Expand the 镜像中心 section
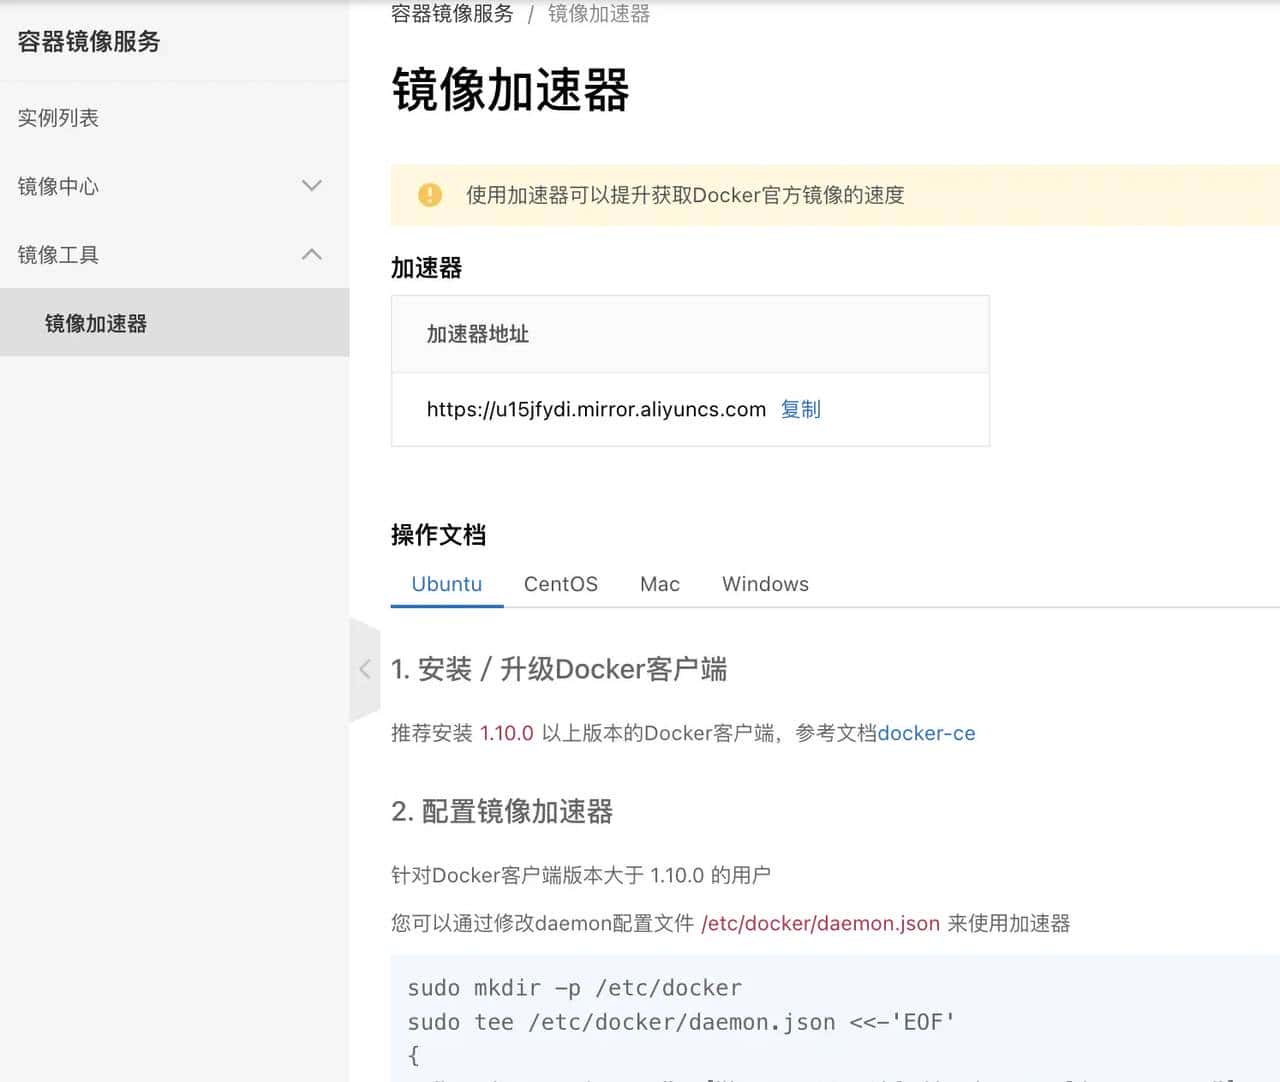The width and height of the screenshot is (1280, 1082). point(311,186)
